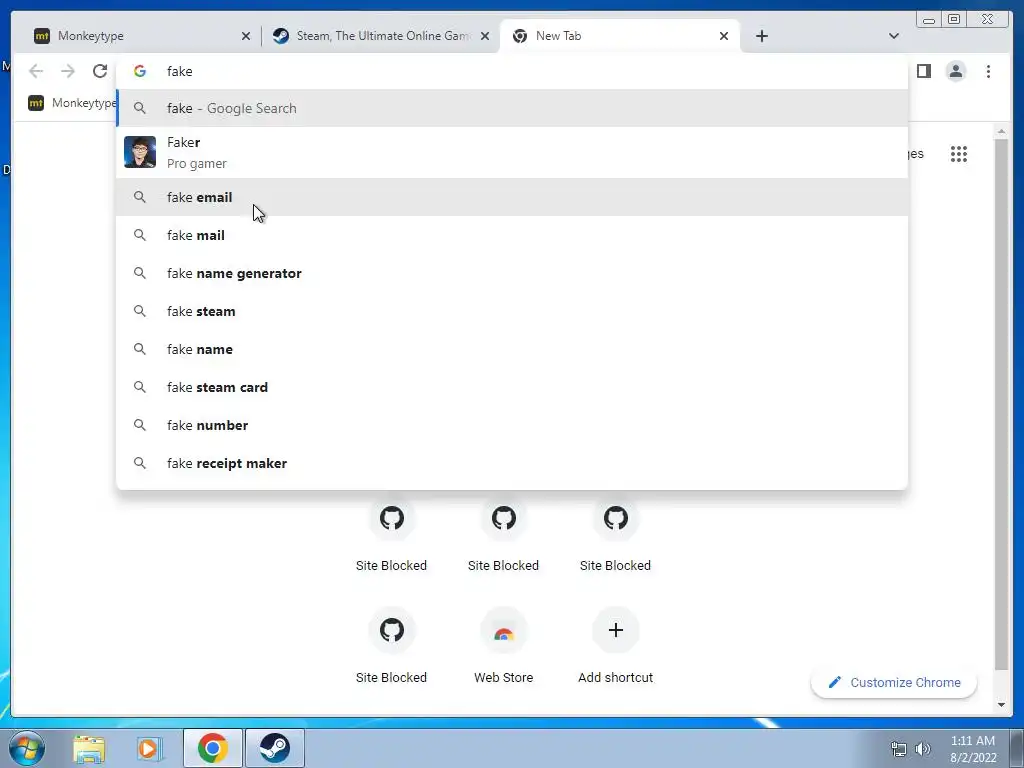Toggle the Chrome side panel icon

pos(923,71)
